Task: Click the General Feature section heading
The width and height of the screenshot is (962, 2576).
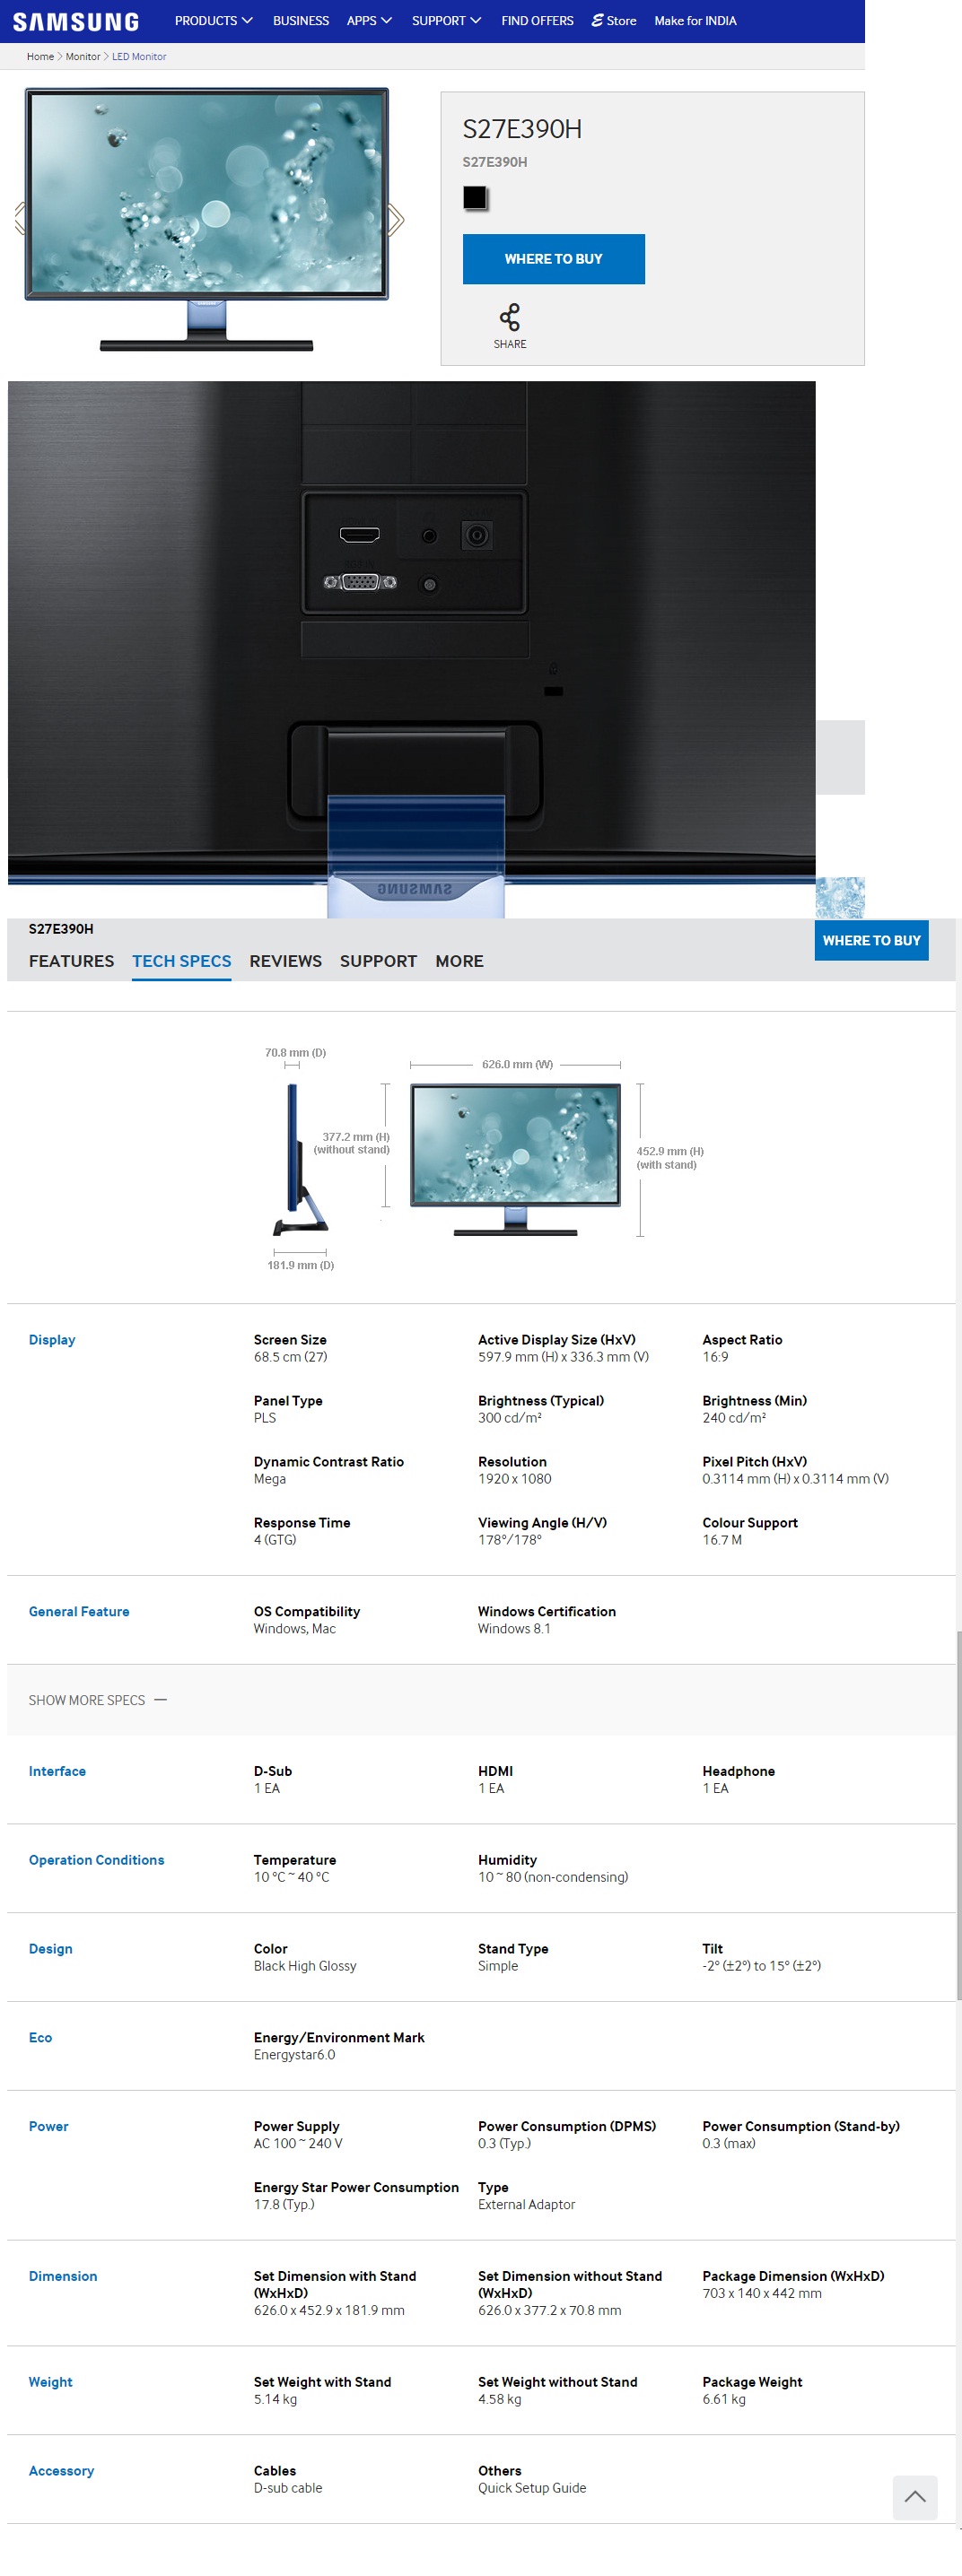Action: tap(79, 1612)
